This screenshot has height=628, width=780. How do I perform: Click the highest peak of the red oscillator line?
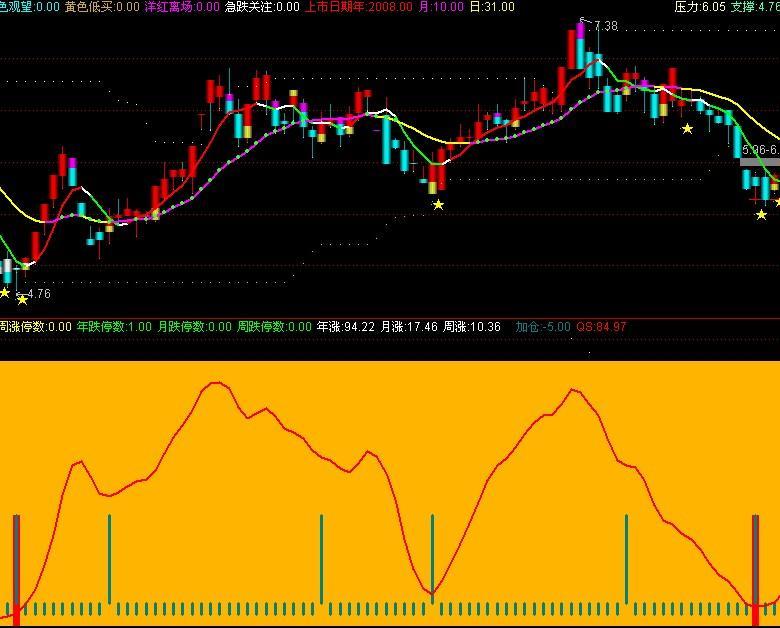[x=215, y=383]
